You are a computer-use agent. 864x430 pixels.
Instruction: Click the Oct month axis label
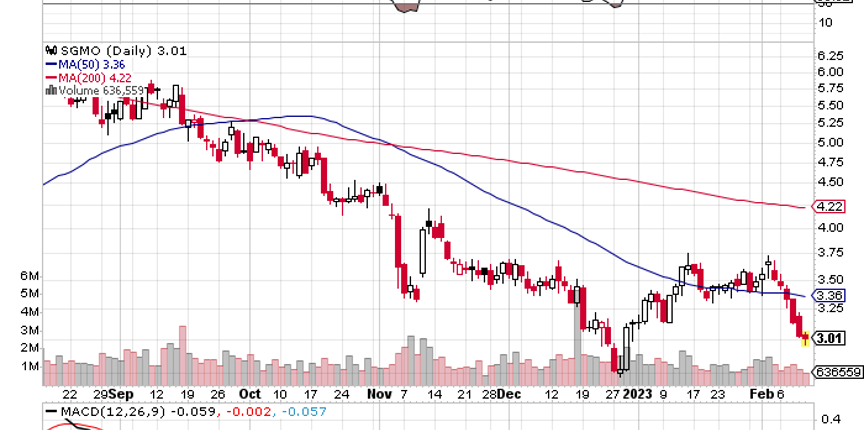click(x=250, y=395)
